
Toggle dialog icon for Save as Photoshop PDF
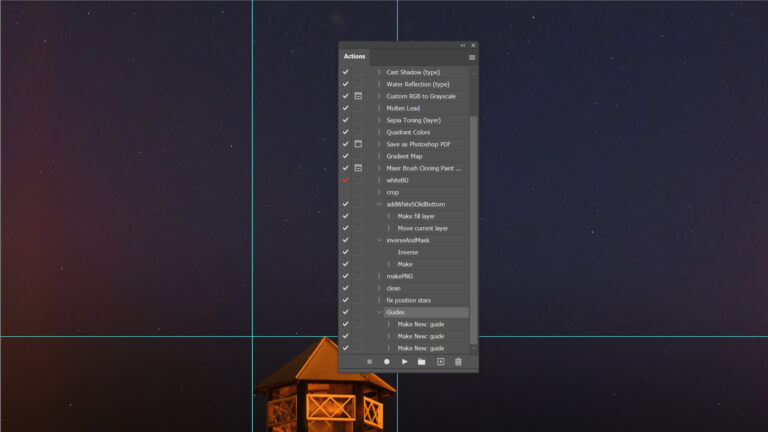(358, 144)
